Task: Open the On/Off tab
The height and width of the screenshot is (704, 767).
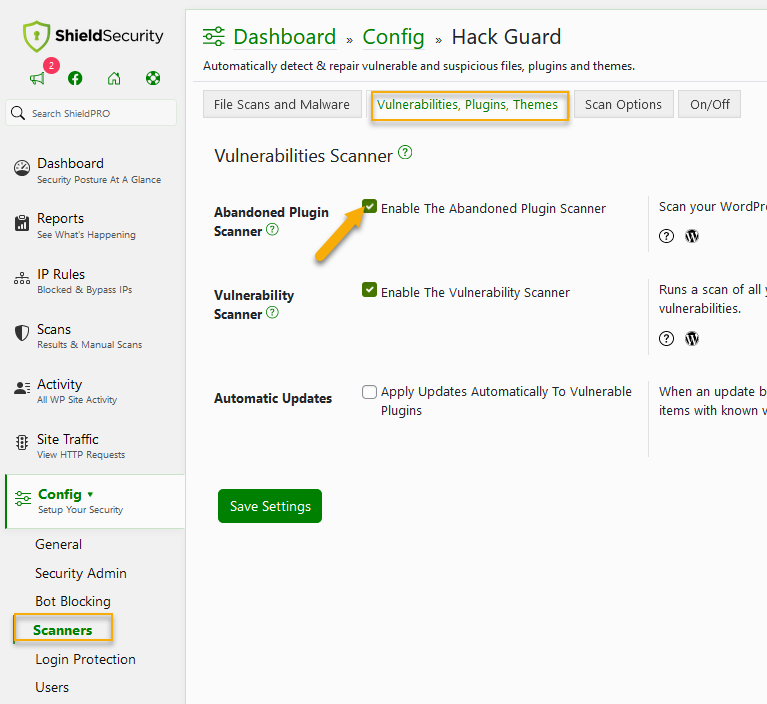Action: point(709,104)
